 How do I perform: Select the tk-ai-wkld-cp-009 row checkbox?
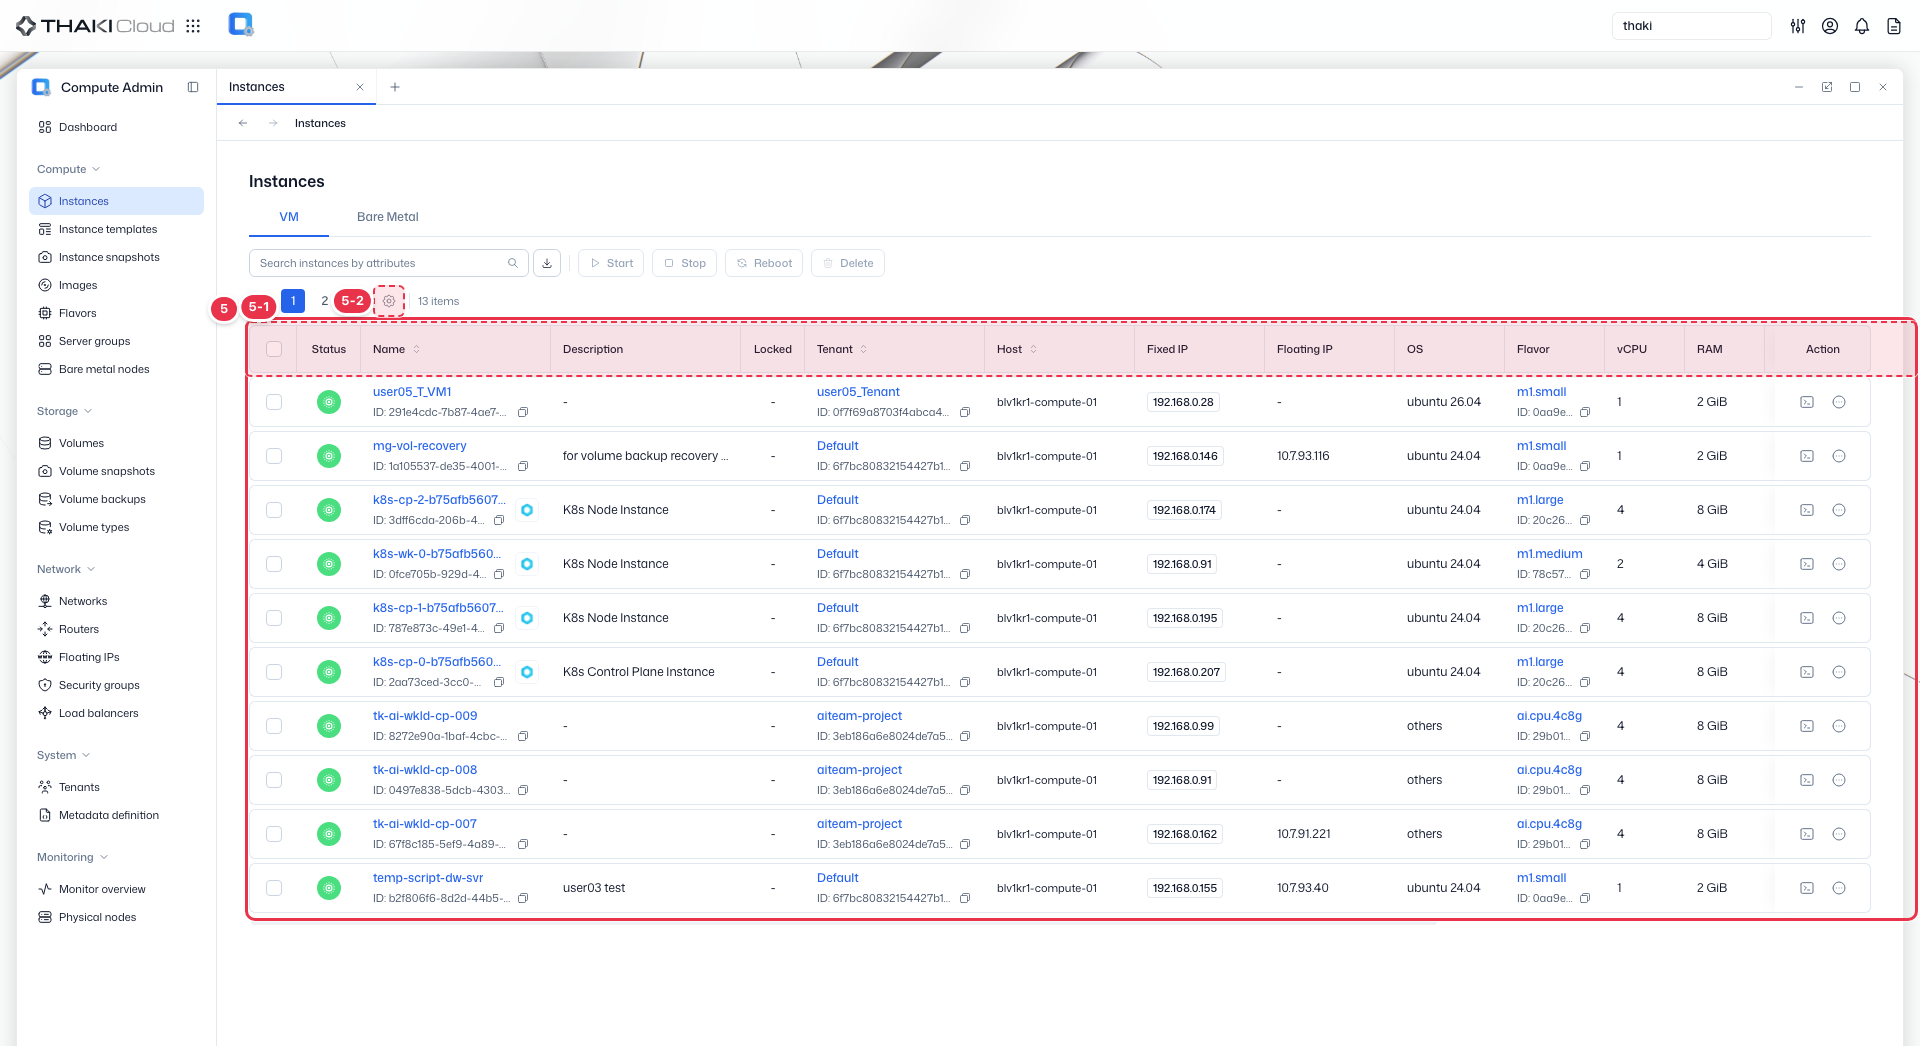click(274, 726)
